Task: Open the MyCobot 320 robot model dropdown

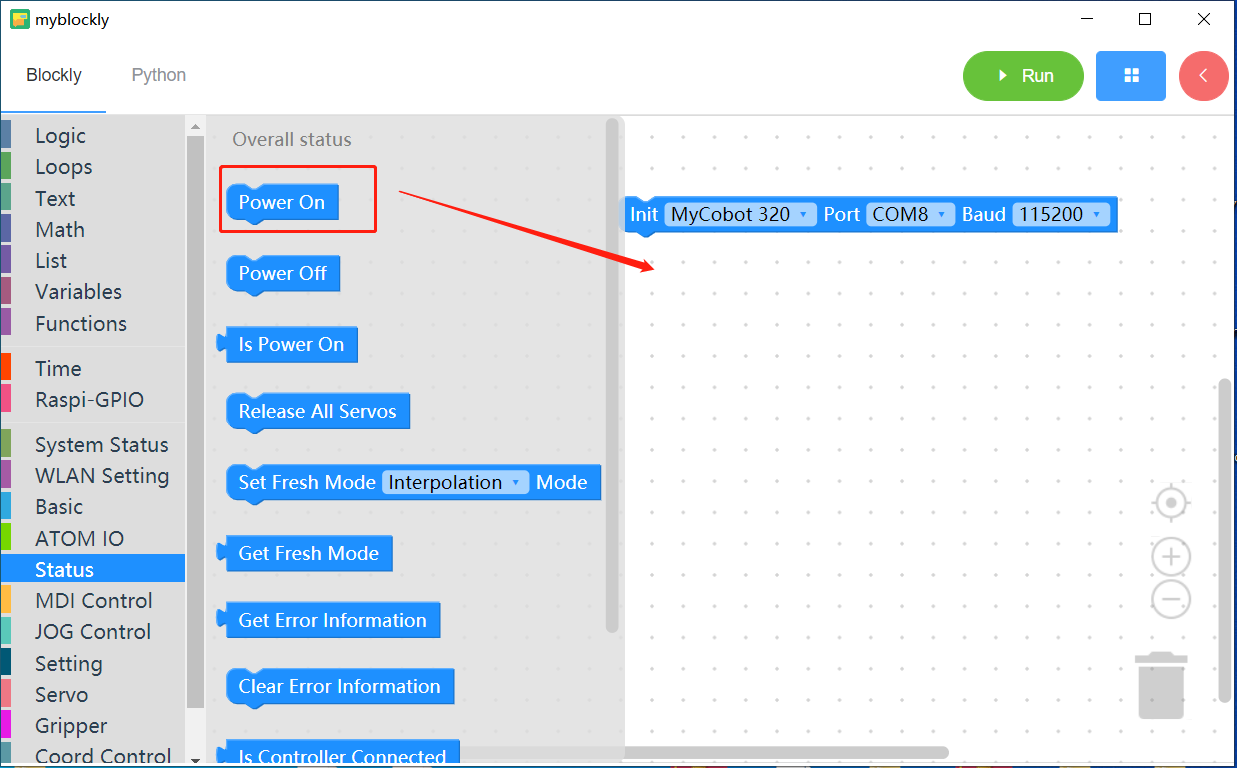Action: (740, 214)
